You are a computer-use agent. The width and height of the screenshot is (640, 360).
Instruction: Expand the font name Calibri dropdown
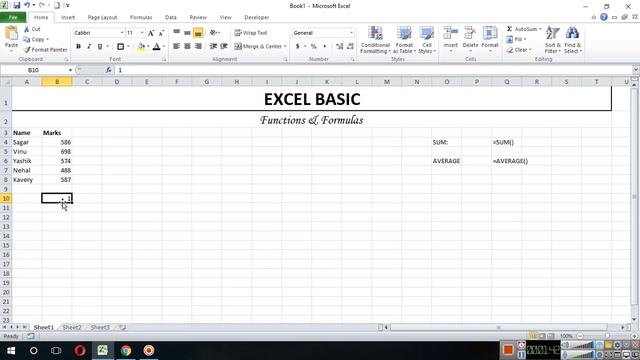tap(122, 33)
